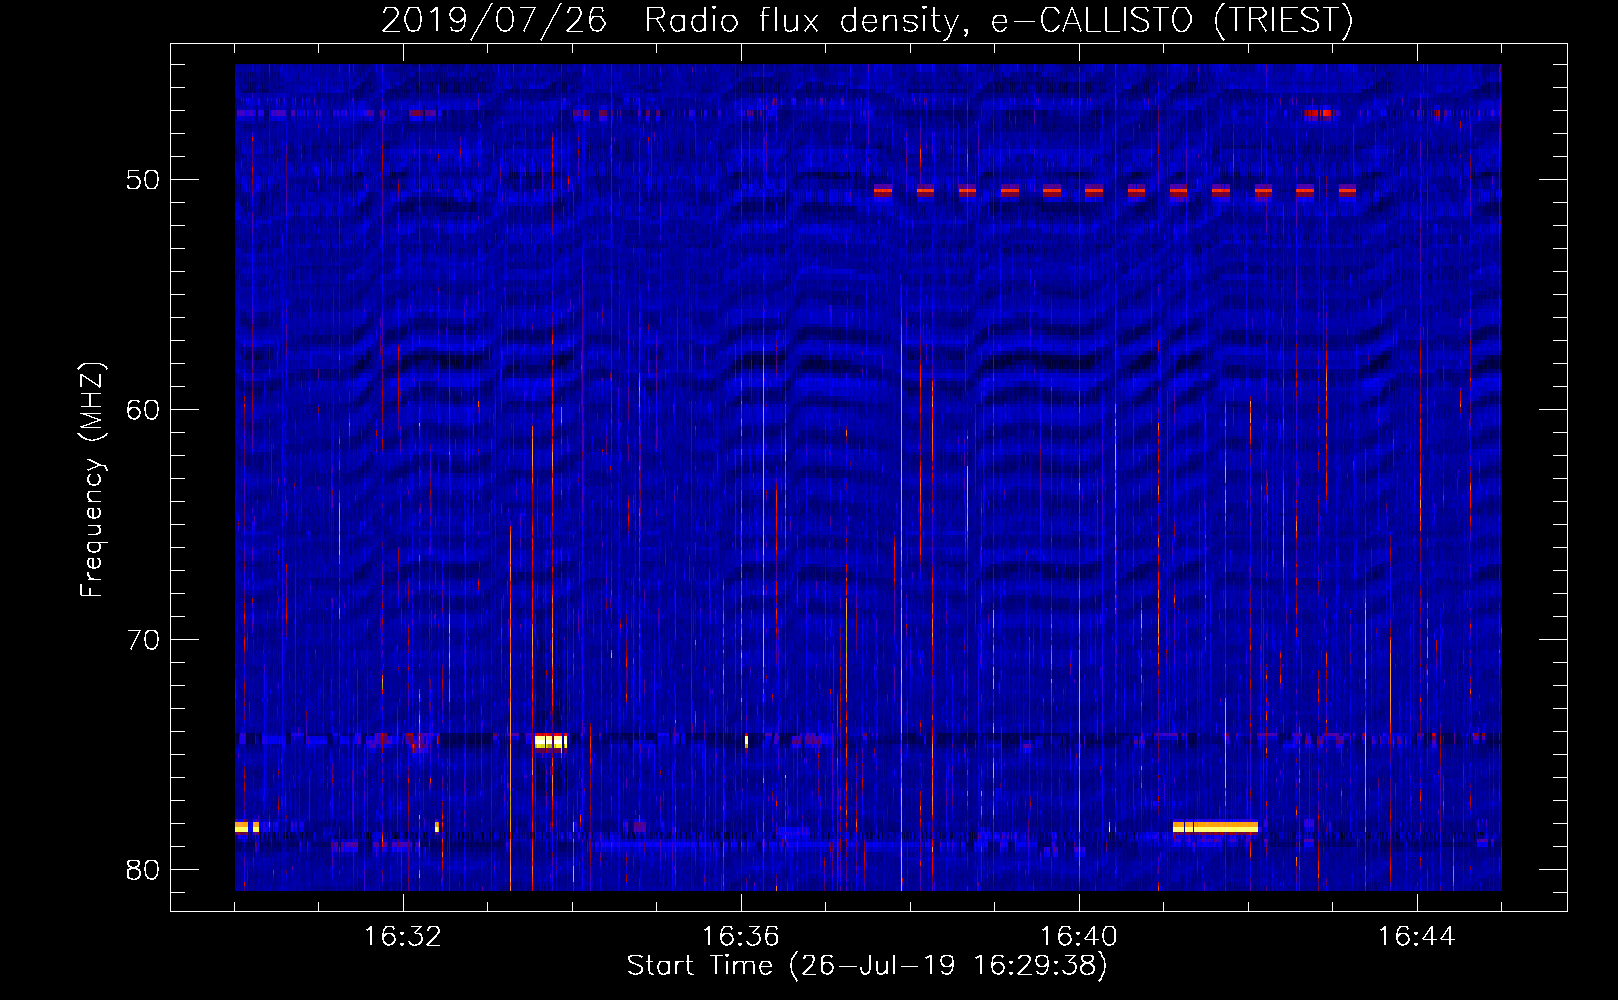Image resolution: width=1618 pixels, height=1000 pixels.
Task: Click the "Frequency (MHZ)" axis label
Action: pos(92,480)
